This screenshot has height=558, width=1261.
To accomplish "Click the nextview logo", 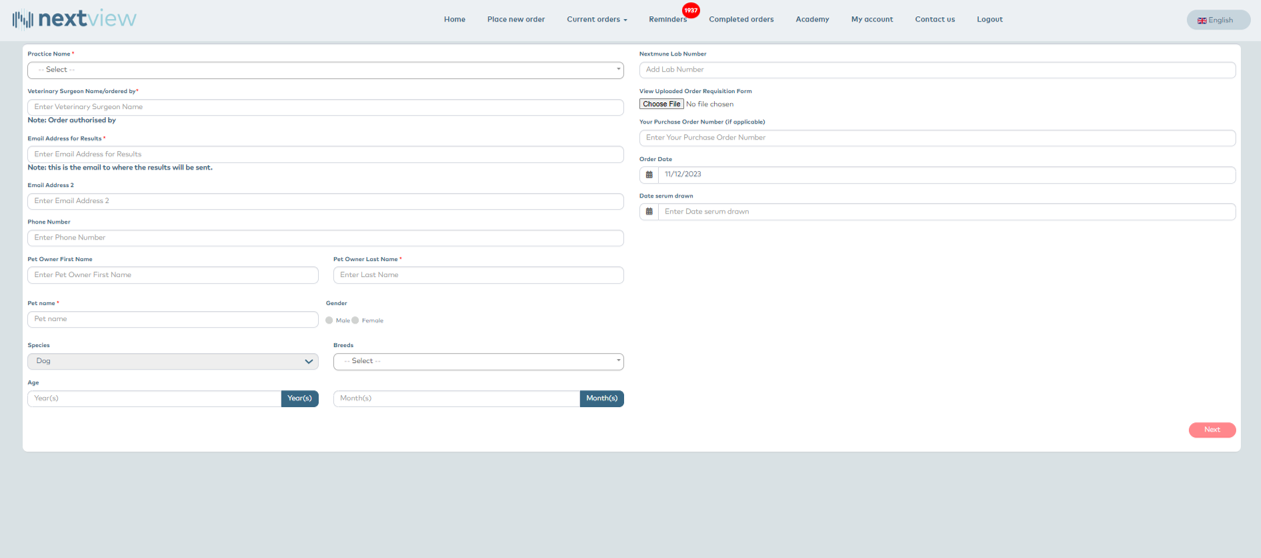I will (x=75, y=19).
